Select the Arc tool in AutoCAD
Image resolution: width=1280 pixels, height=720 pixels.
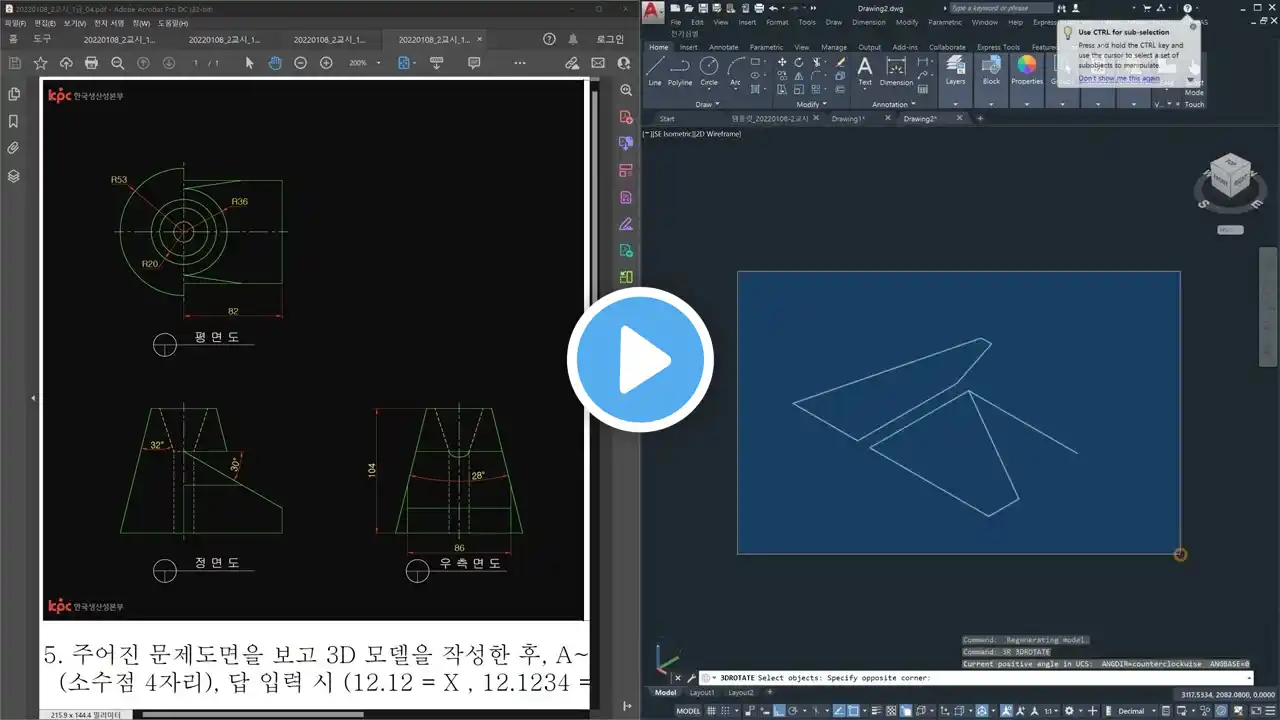tap(735, 71)
